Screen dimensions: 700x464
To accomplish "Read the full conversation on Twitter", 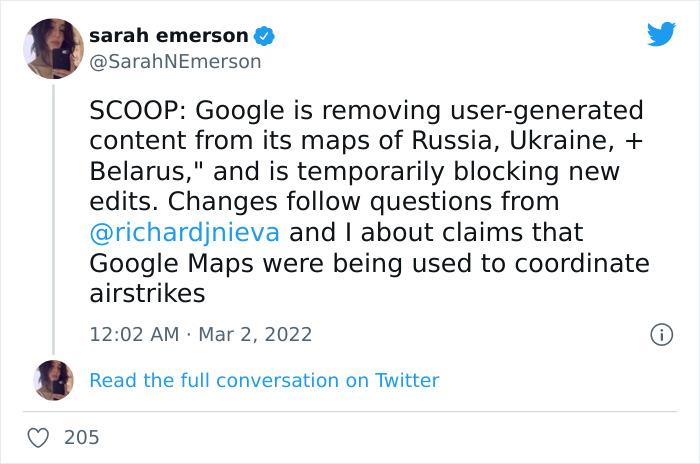I will (264, 380).
